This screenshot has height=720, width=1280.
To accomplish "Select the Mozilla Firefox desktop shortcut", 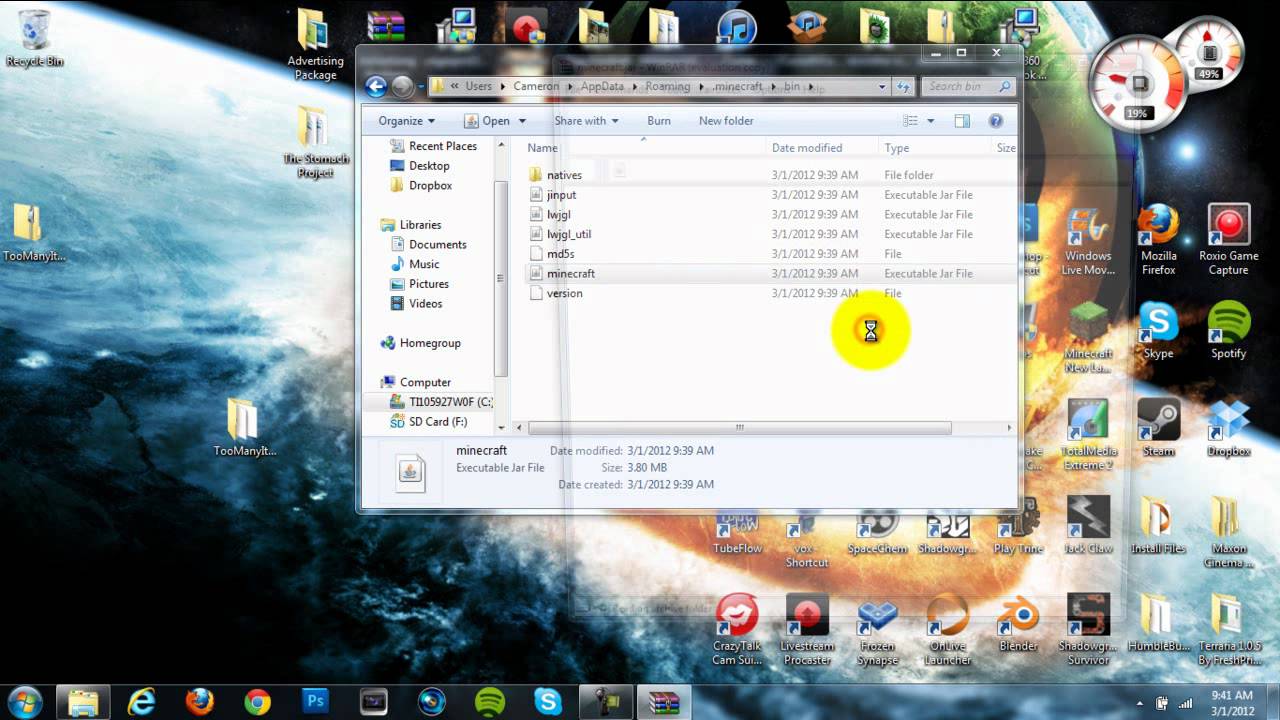I will [x=1159, y=241].
